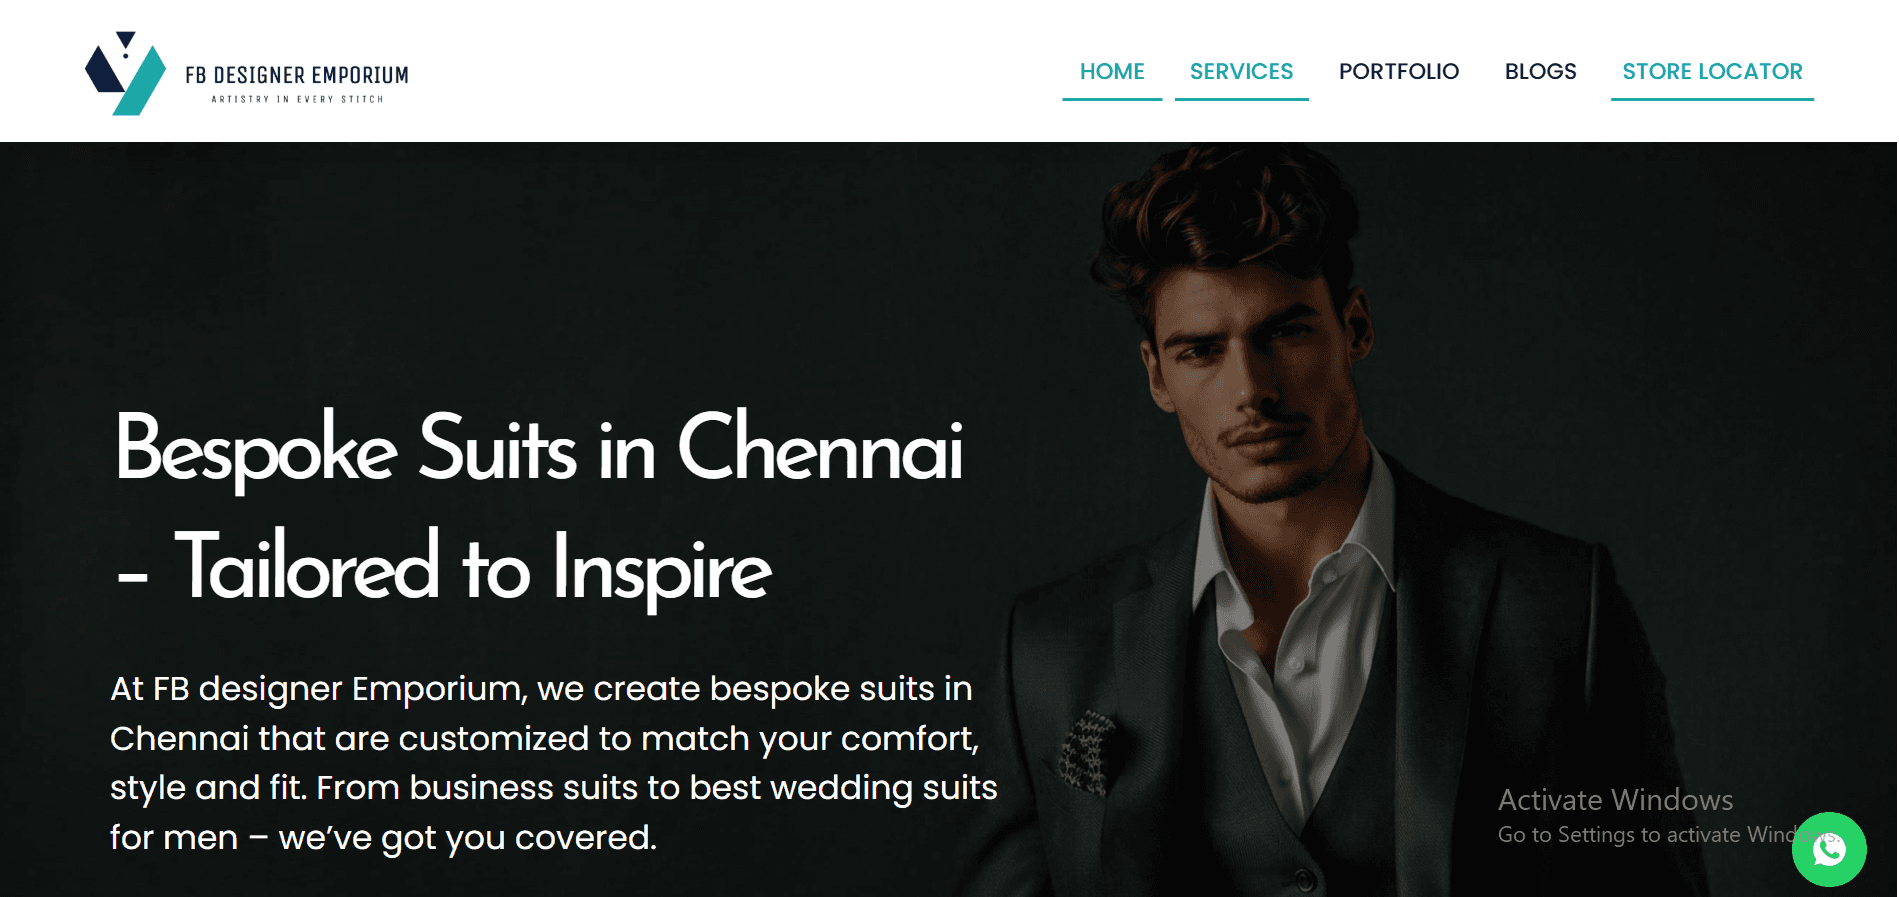Click the FB DESIGNER EMPORIUM brand name
The image size is (1899, 897).
coord(297,75)
